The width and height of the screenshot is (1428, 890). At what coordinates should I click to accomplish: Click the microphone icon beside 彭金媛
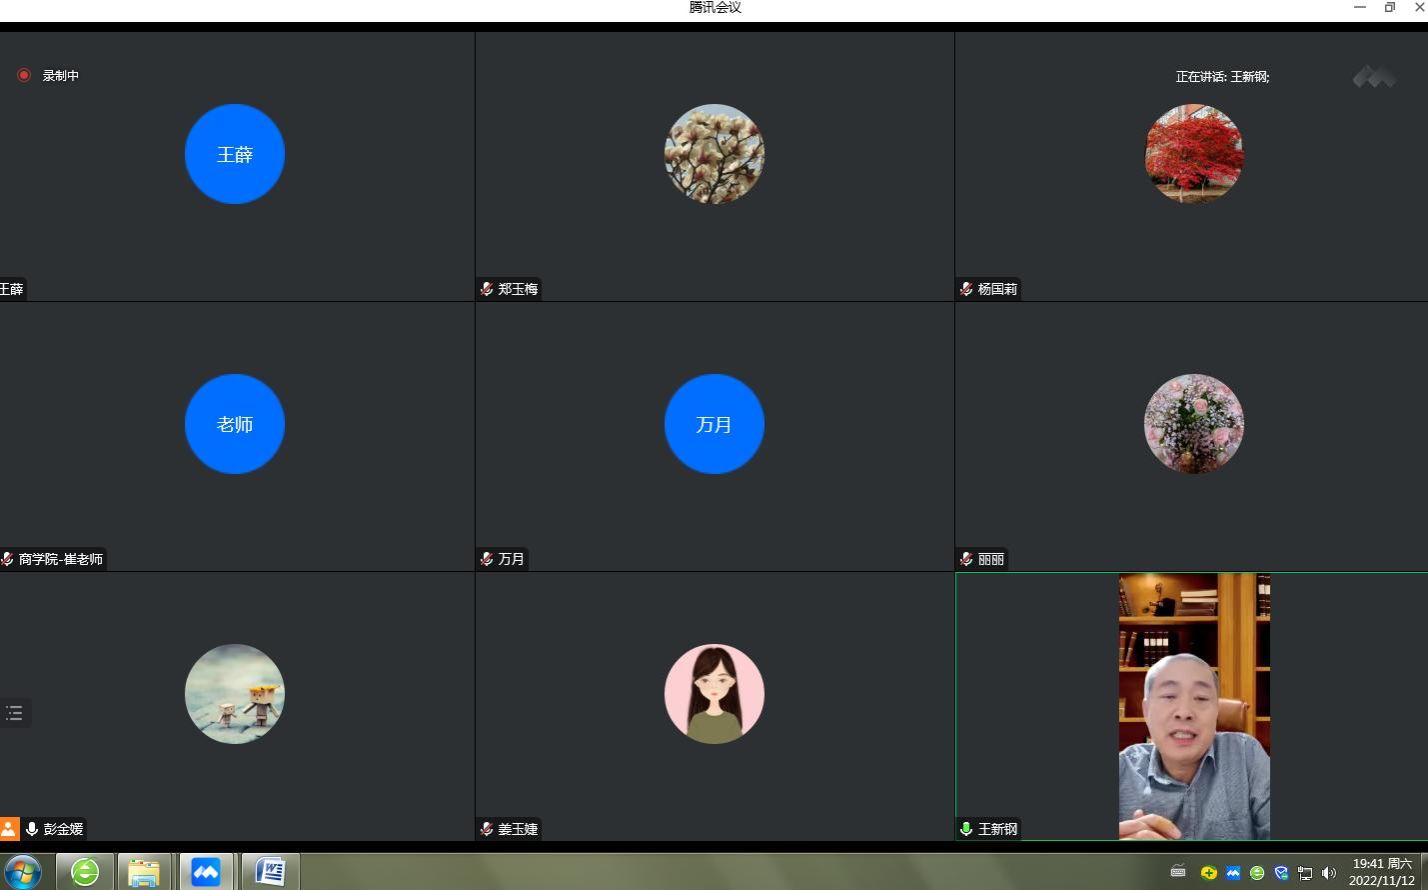pos(32,829)
